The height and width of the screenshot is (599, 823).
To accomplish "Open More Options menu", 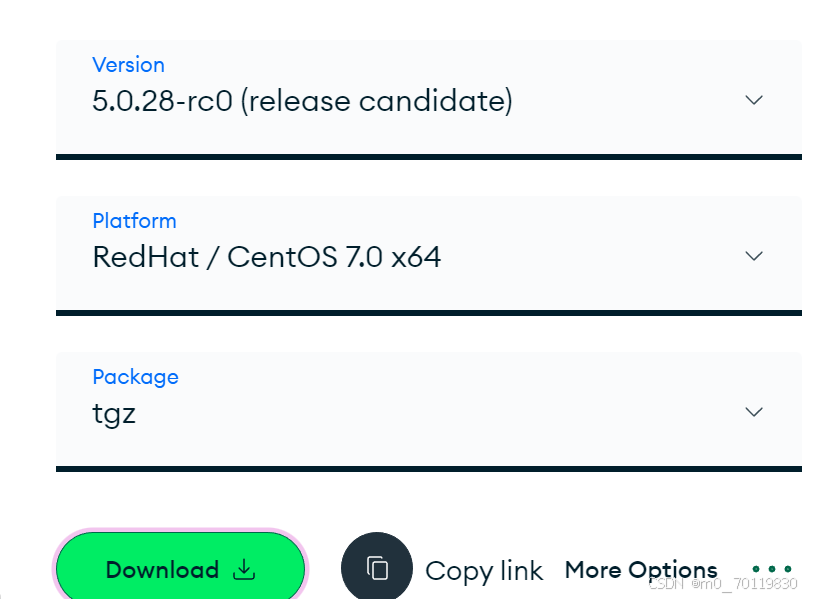I will coord(641,570).
